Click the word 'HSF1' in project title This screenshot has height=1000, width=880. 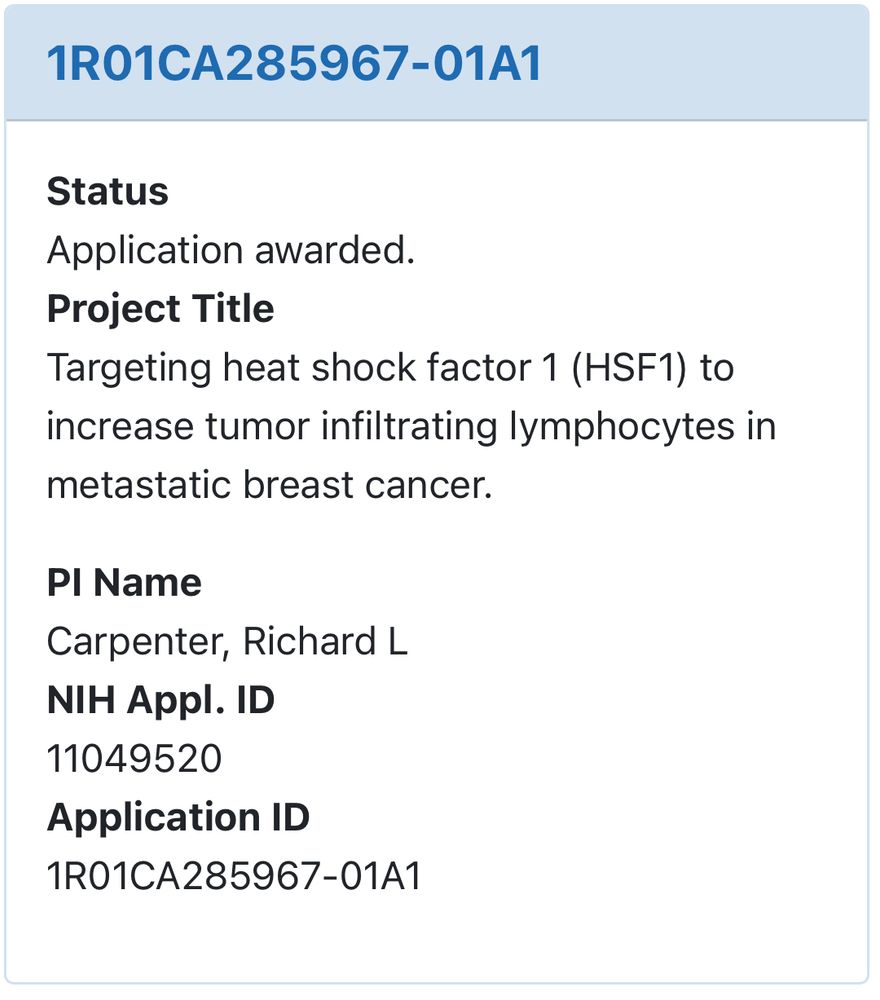click(x=628, y=368)
